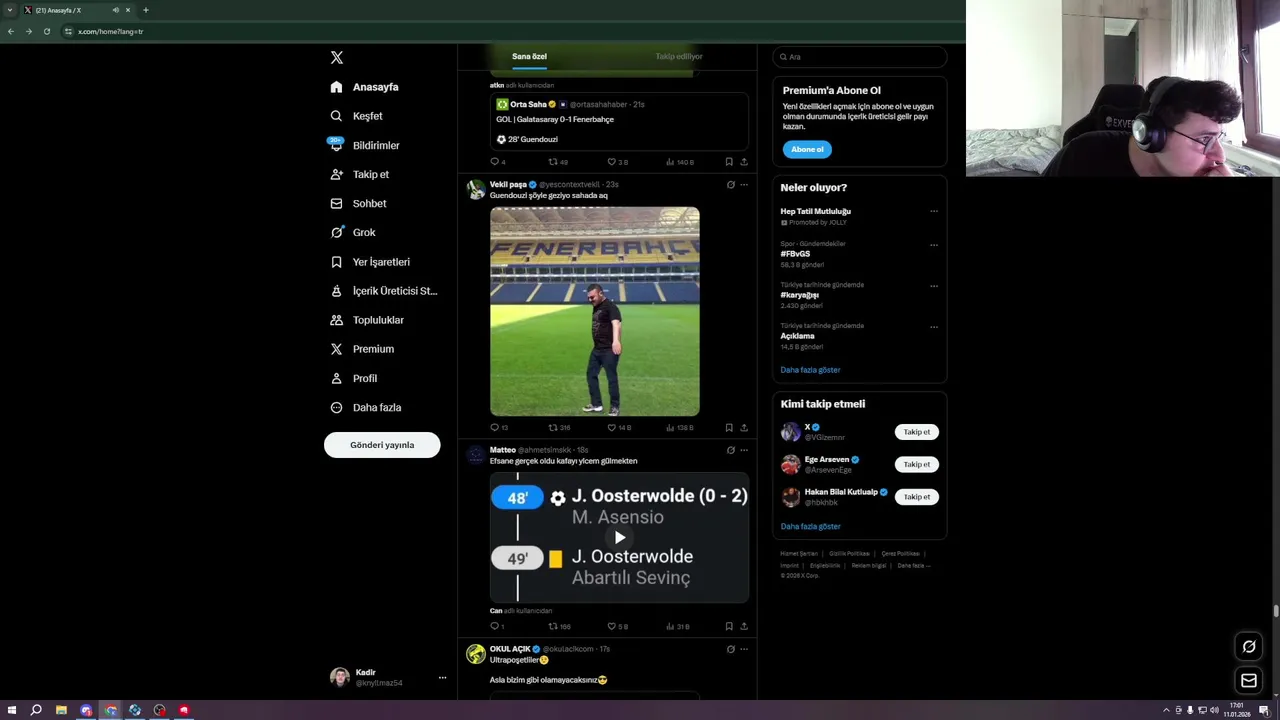1280x720 pixels.
Task: Open floating Grok button
Action: tap(1249, 647)
